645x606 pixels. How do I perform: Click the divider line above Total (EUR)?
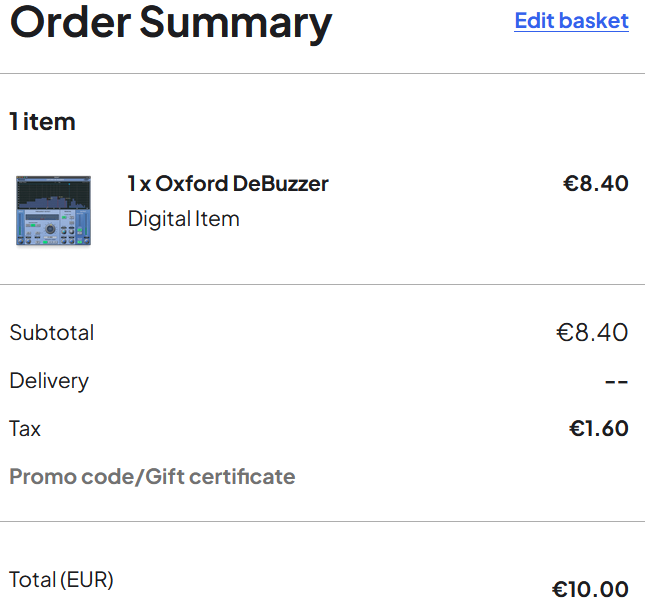click(x=322, y=521)
